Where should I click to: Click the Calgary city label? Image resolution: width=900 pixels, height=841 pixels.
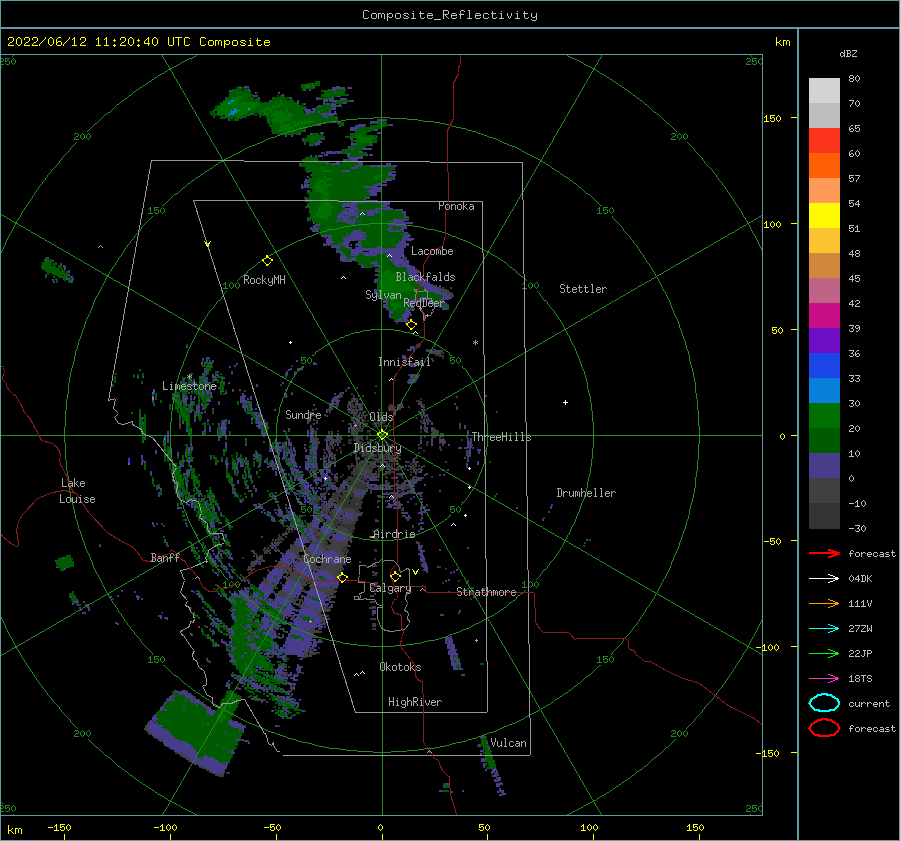(x=390, y=588)
